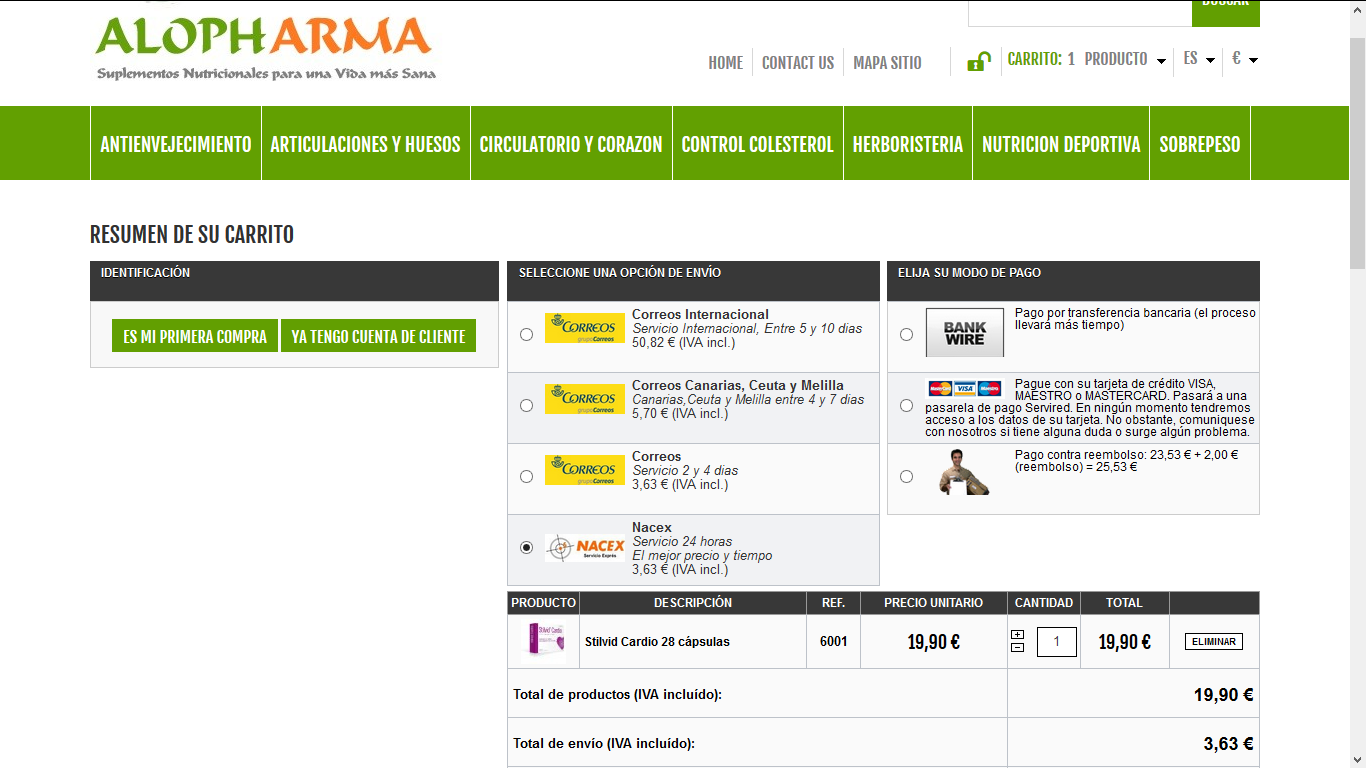
Task: Click the Stilvid Cardio quantity input
Action: click(1057, 642)
